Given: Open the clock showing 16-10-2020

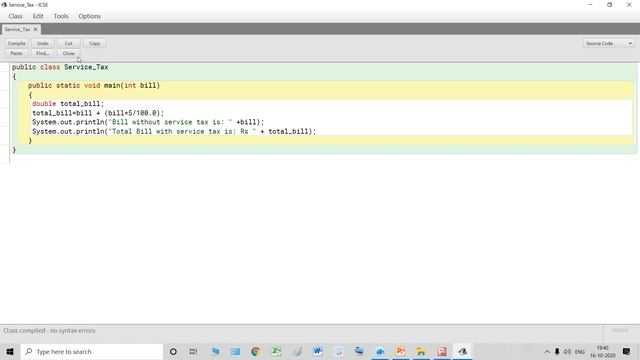Looking at the screenshot, I should (602, 351).
